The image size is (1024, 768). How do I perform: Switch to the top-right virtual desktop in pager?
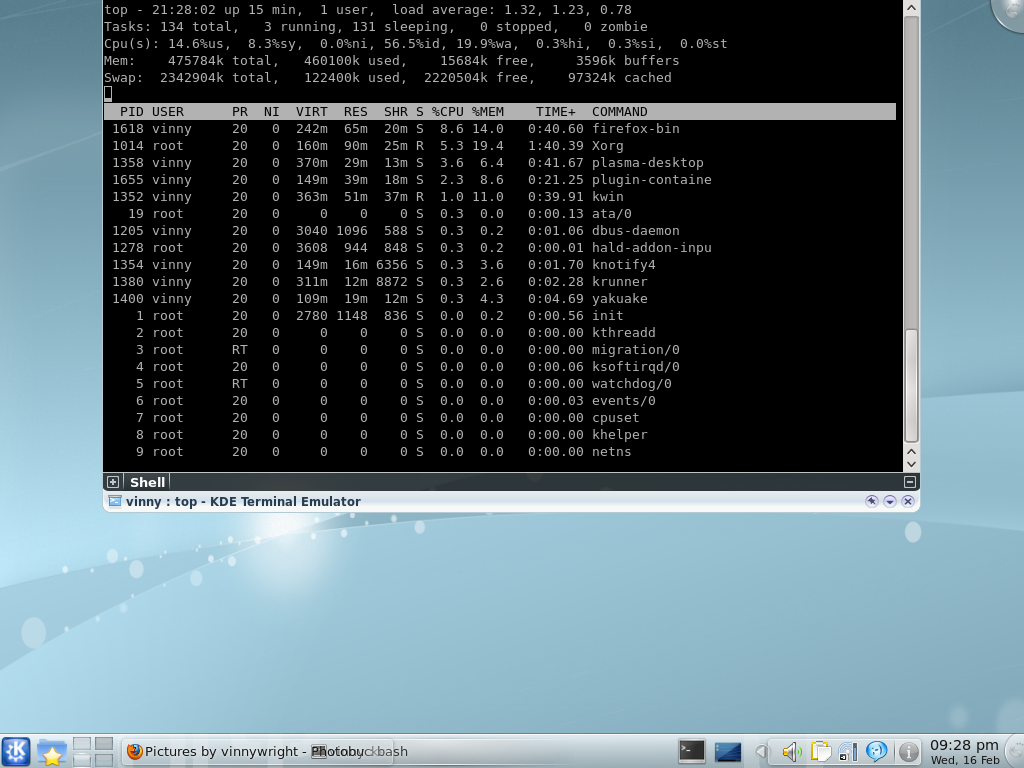104,743
